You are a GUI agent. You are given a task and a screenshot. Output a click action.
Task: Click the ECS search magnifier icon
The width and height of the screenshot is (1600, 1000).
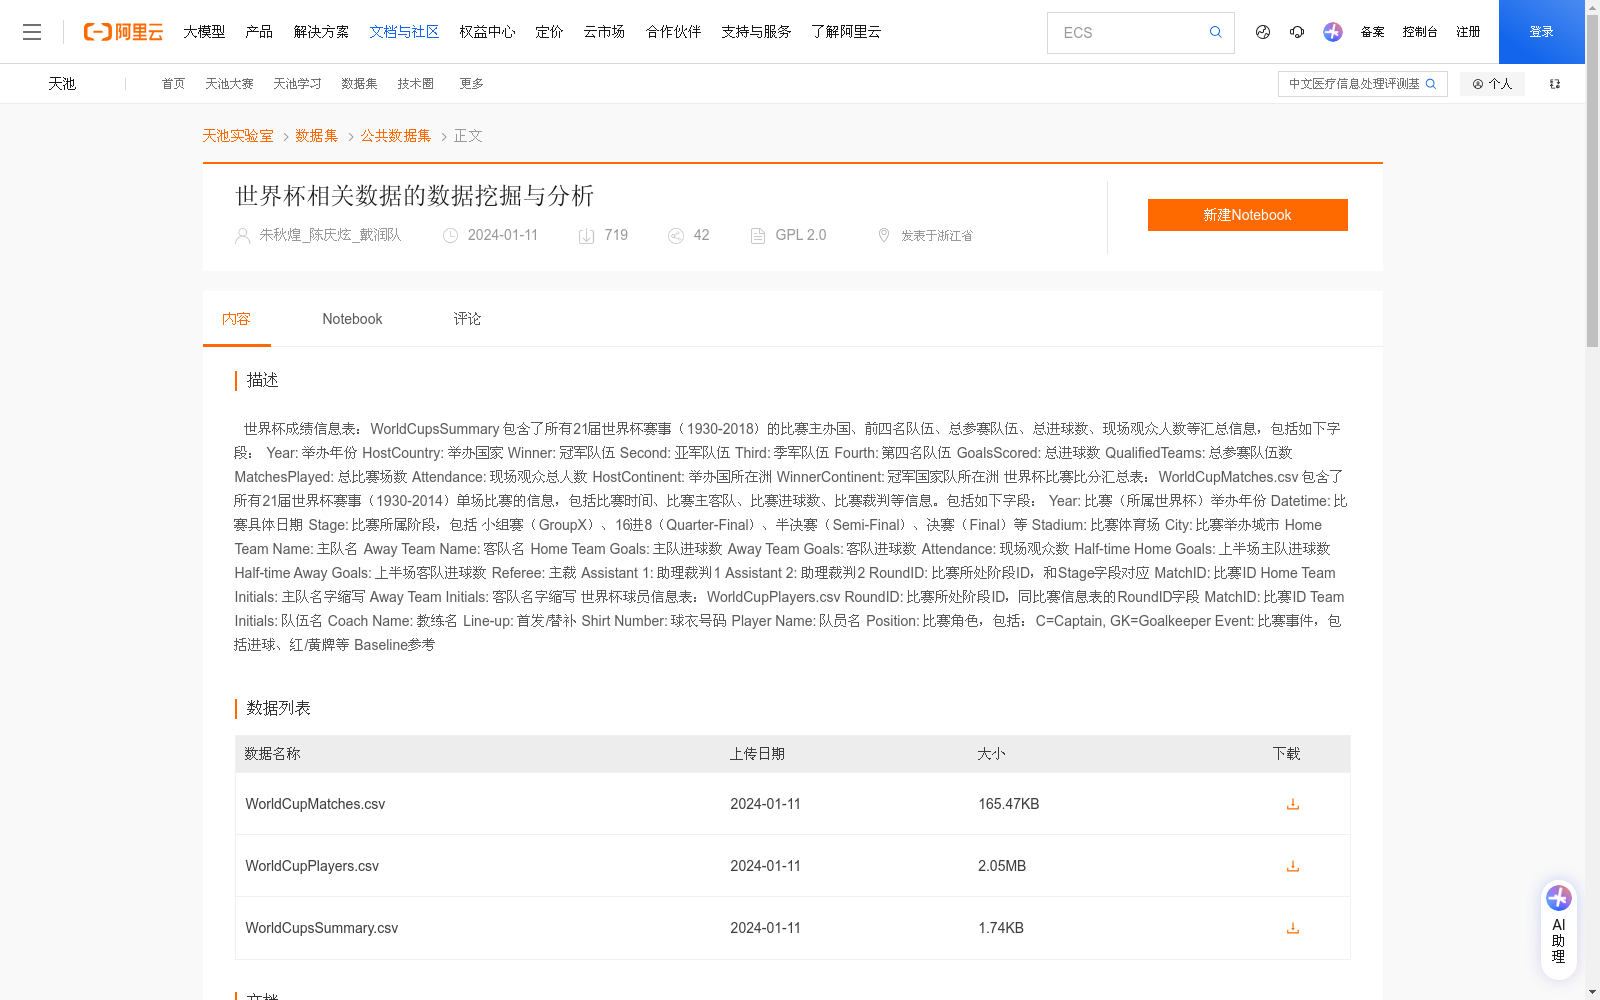click(x=1215, y=32)
